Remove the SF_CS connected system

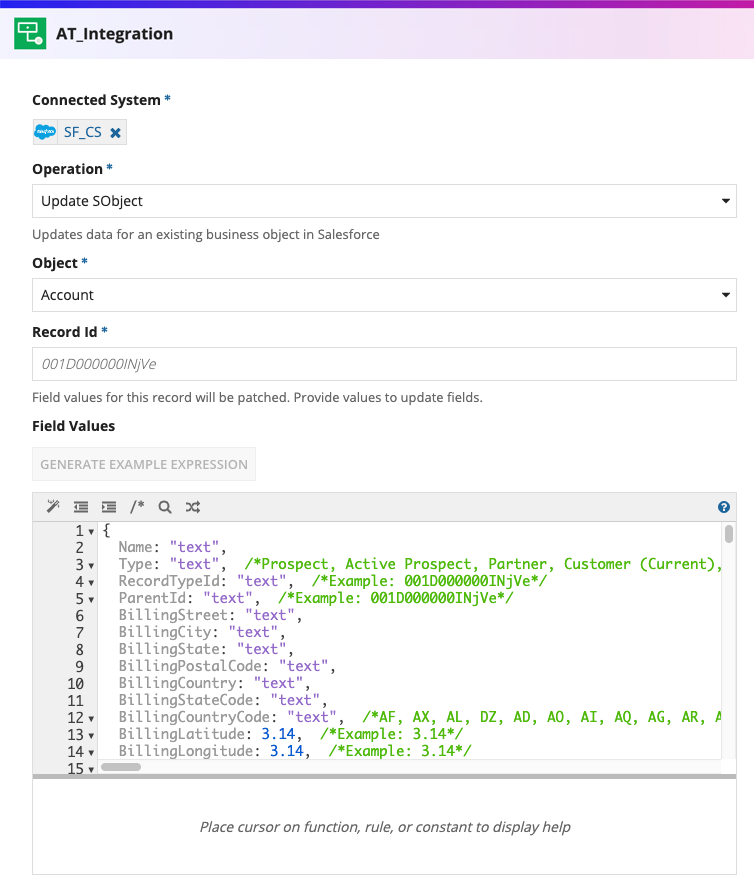click(x=115, y=133)
